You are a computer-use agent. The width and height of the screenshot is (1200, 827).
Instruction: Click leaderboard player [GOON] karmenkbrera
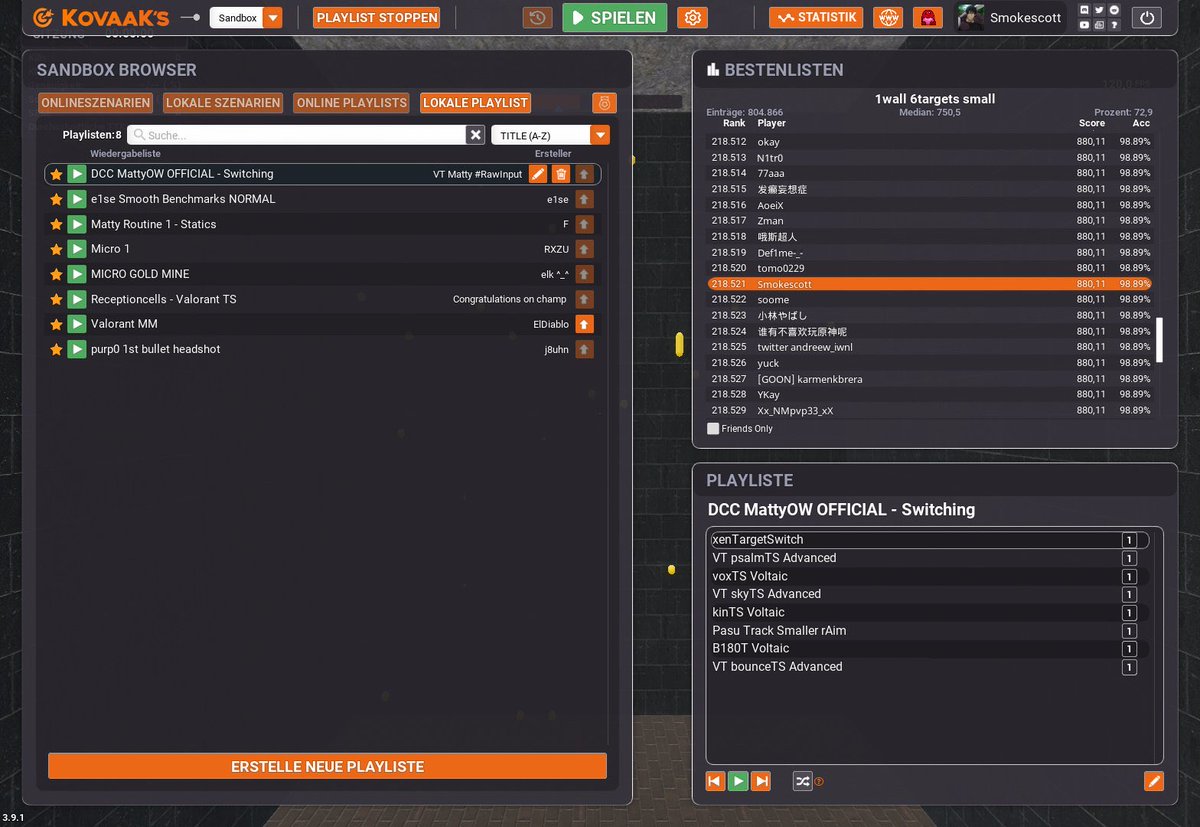[x=809, y=379]
